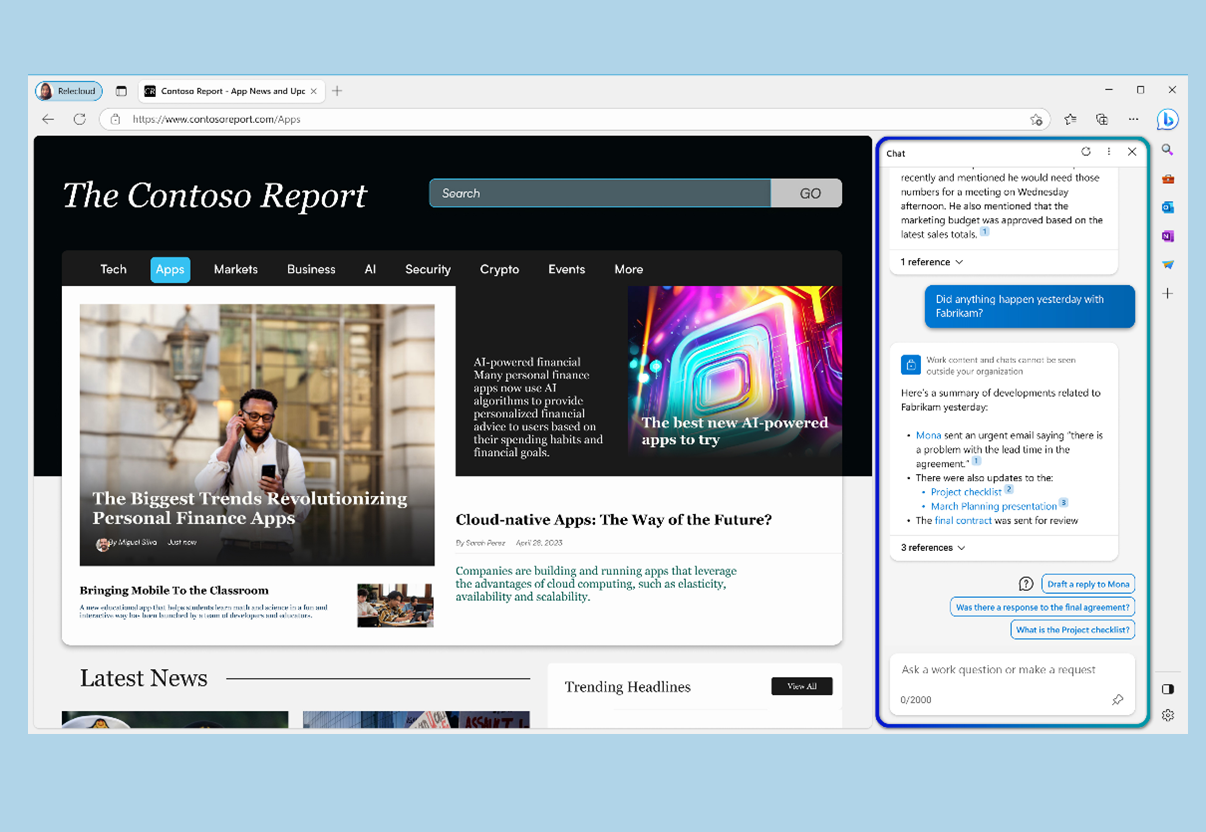Select the Tech navigation tab
Viewport: 1206px width, 832px height.
[114, 269]
